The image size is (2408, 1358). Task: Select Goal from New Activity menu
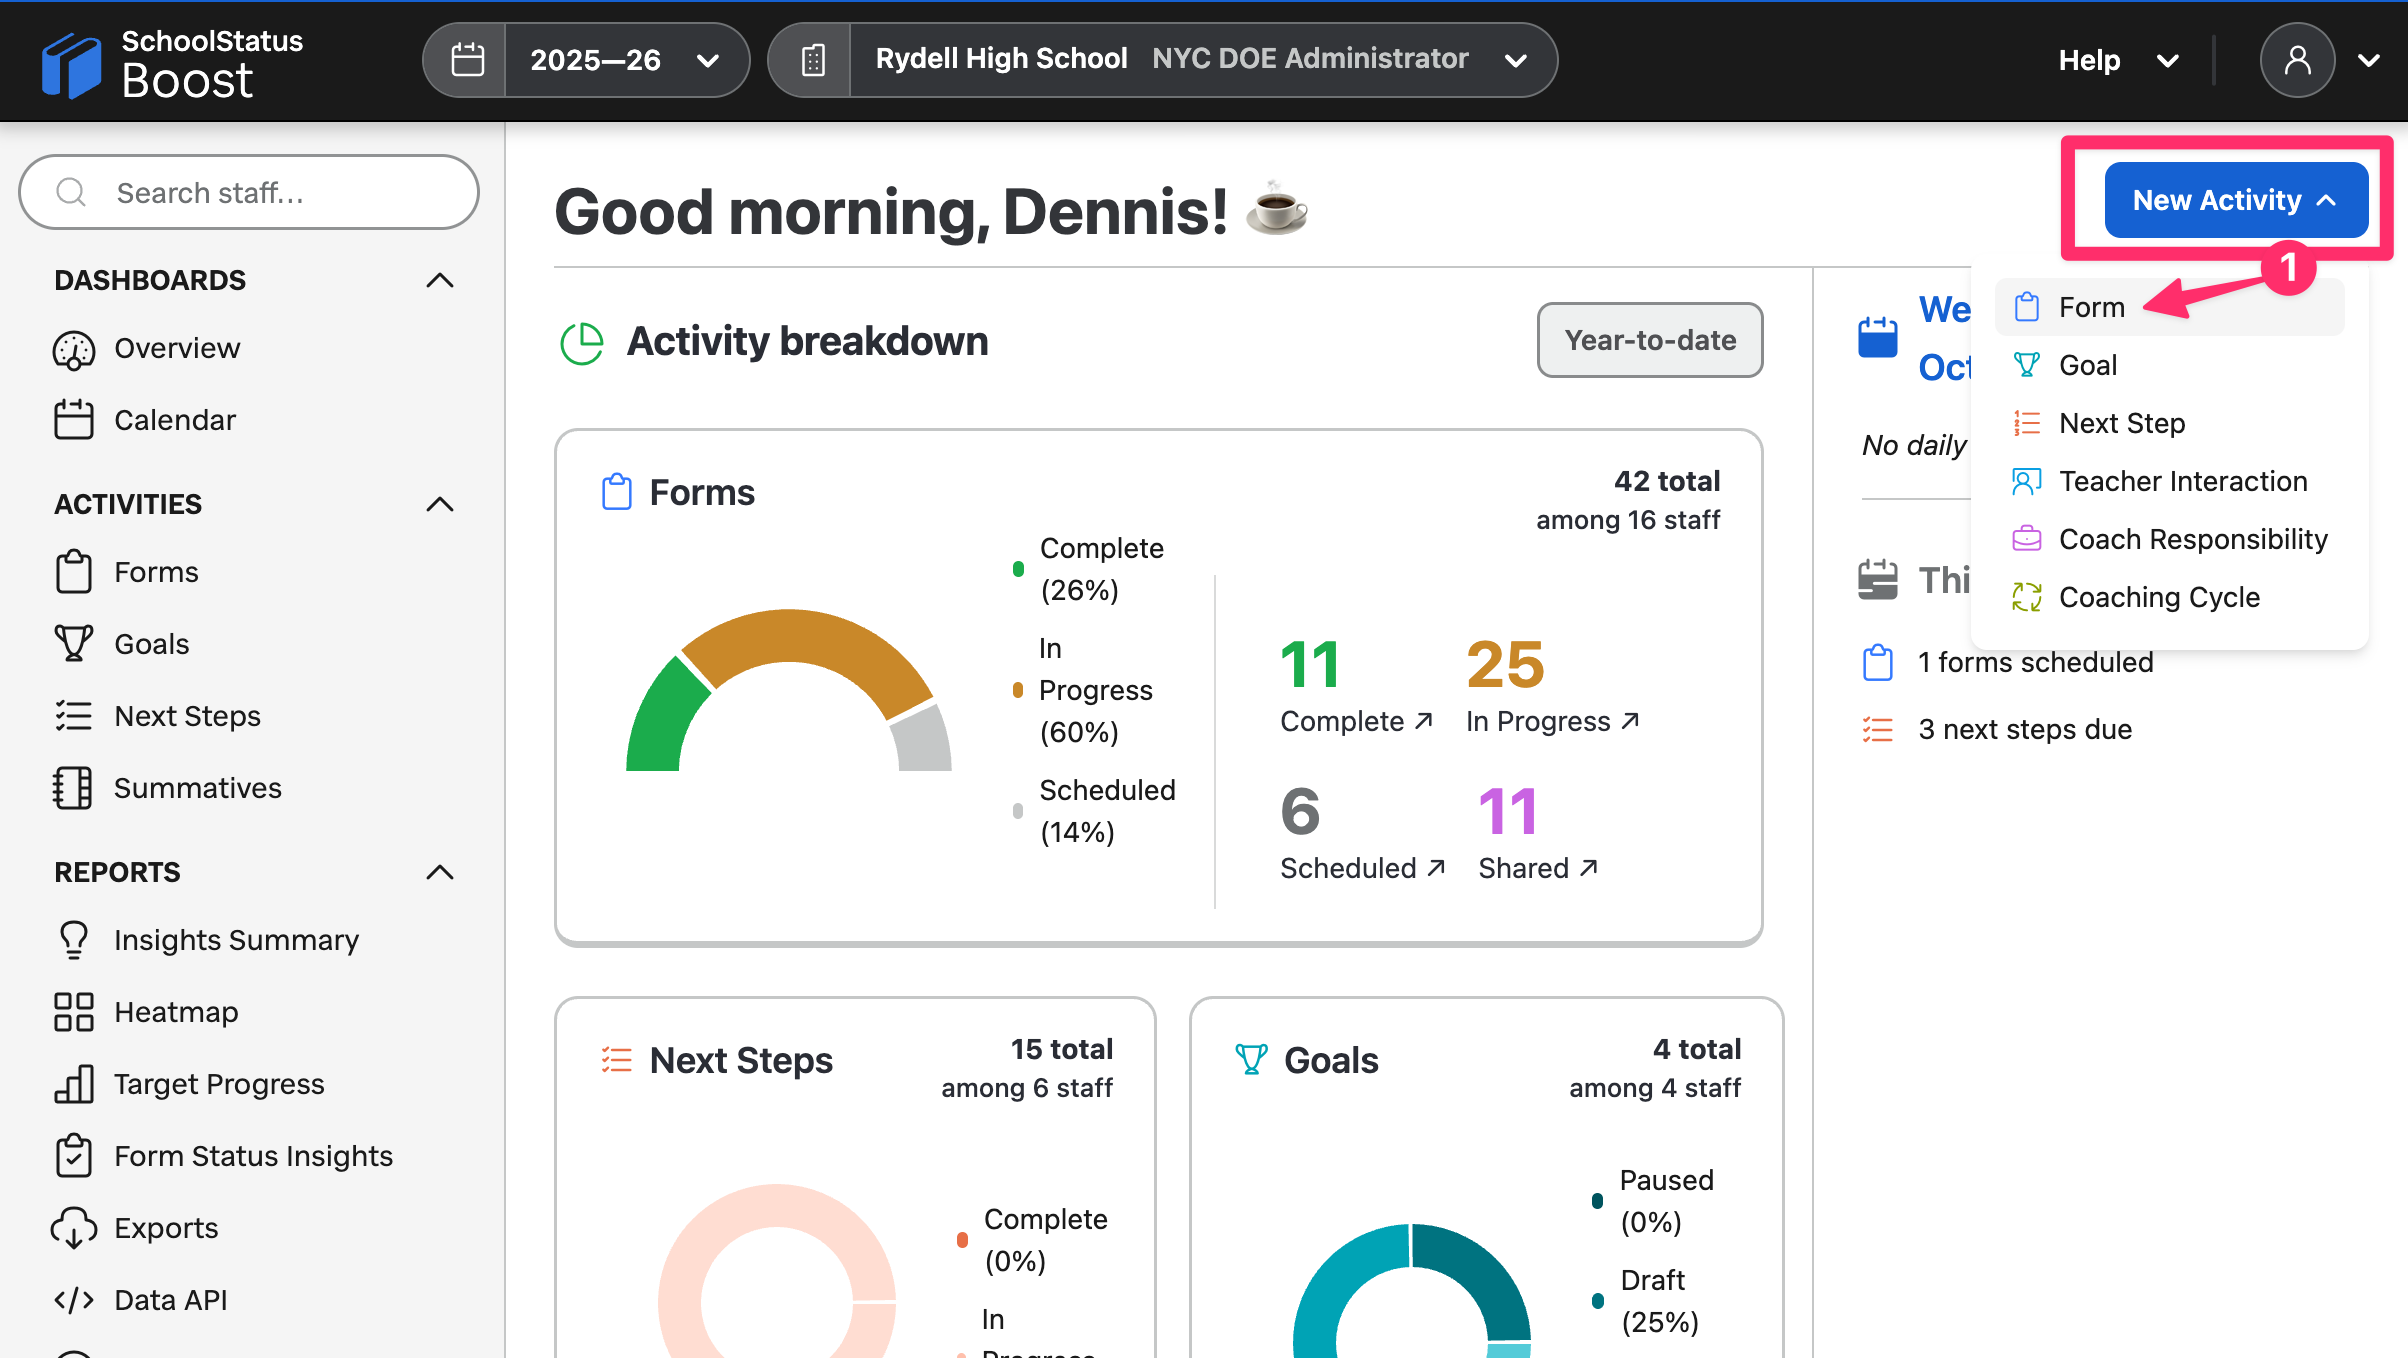(x=2170, y=365)
